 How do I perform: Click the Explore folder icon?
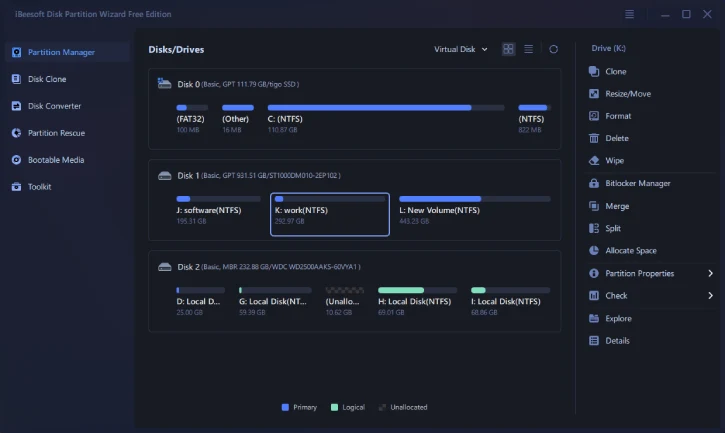(594, 318)
